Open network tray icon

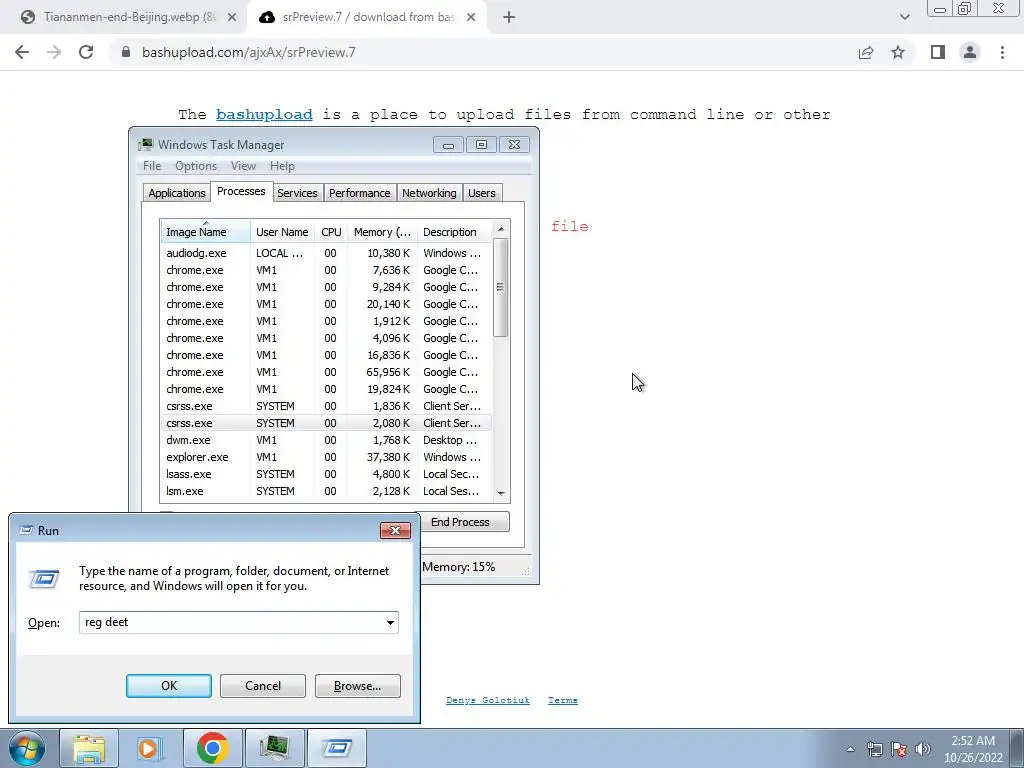874,749
